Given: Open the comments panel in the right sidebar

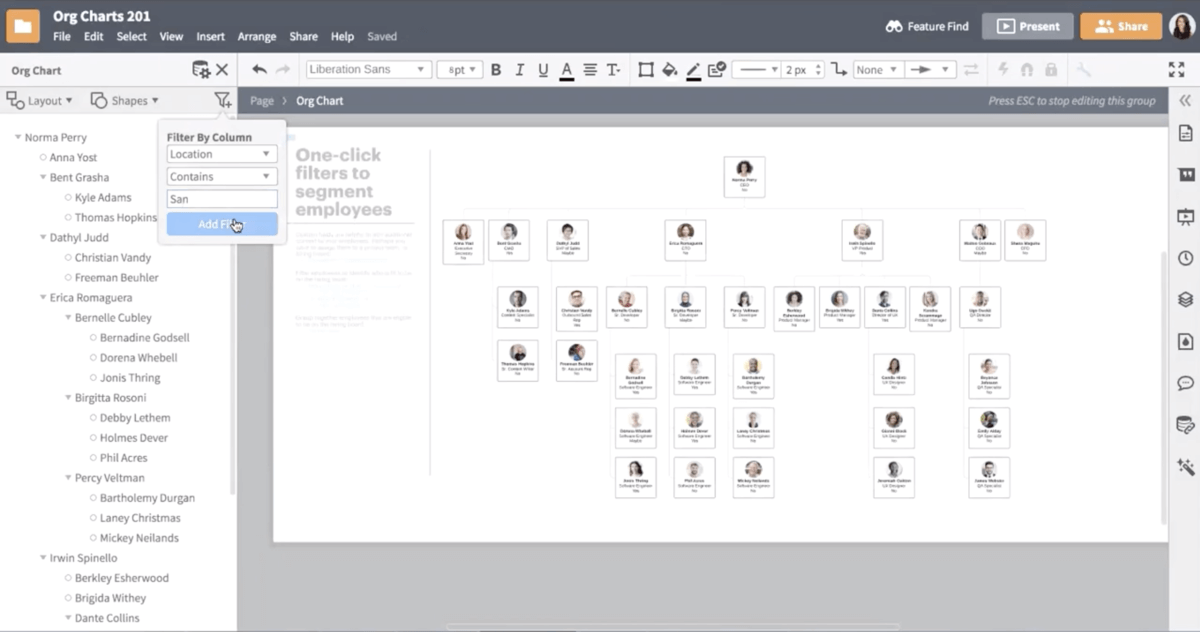Looking at the screenshot, I should tap(1186, 383).
